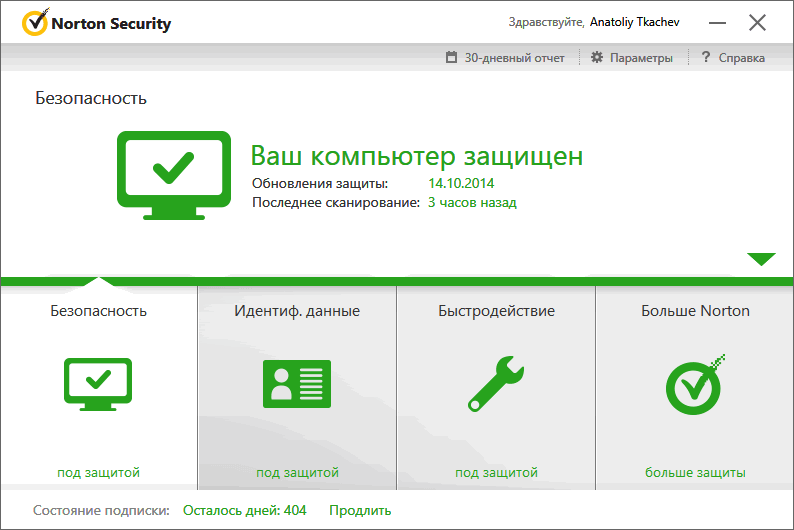Click the Norton checkmark icon in Больше Norton
The width and height of the screenshot is (794, 530).
pyautogui.click(x=695, y=385)
